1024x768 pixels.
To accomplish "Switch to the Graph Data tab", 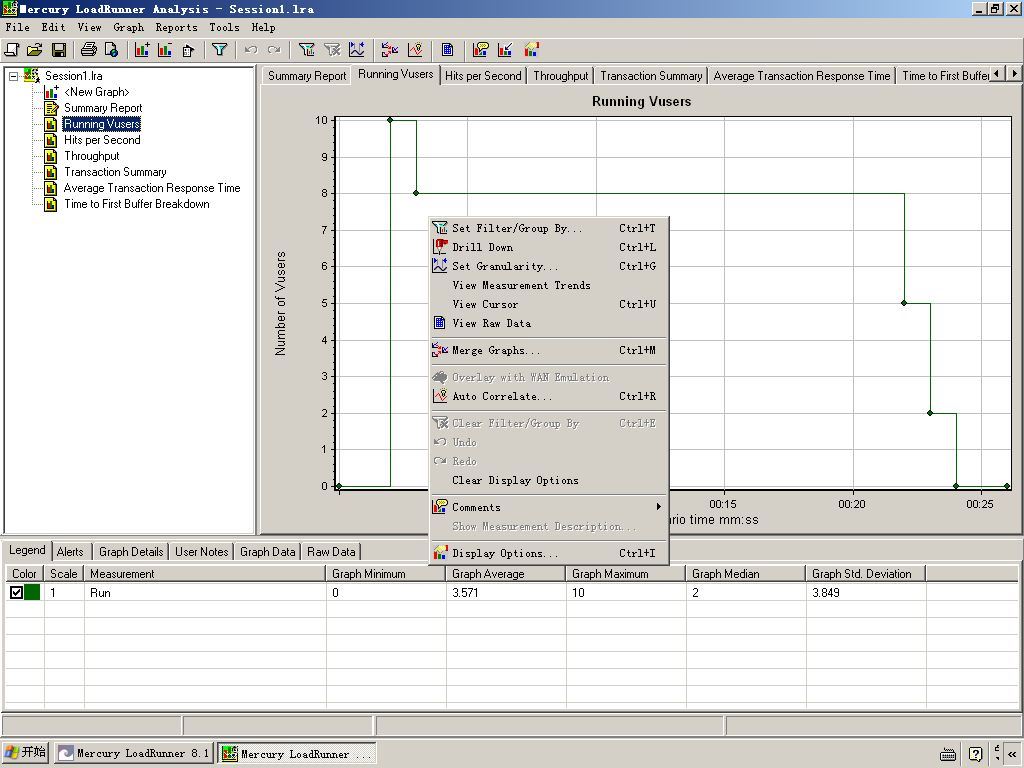I will coord(268,552).
